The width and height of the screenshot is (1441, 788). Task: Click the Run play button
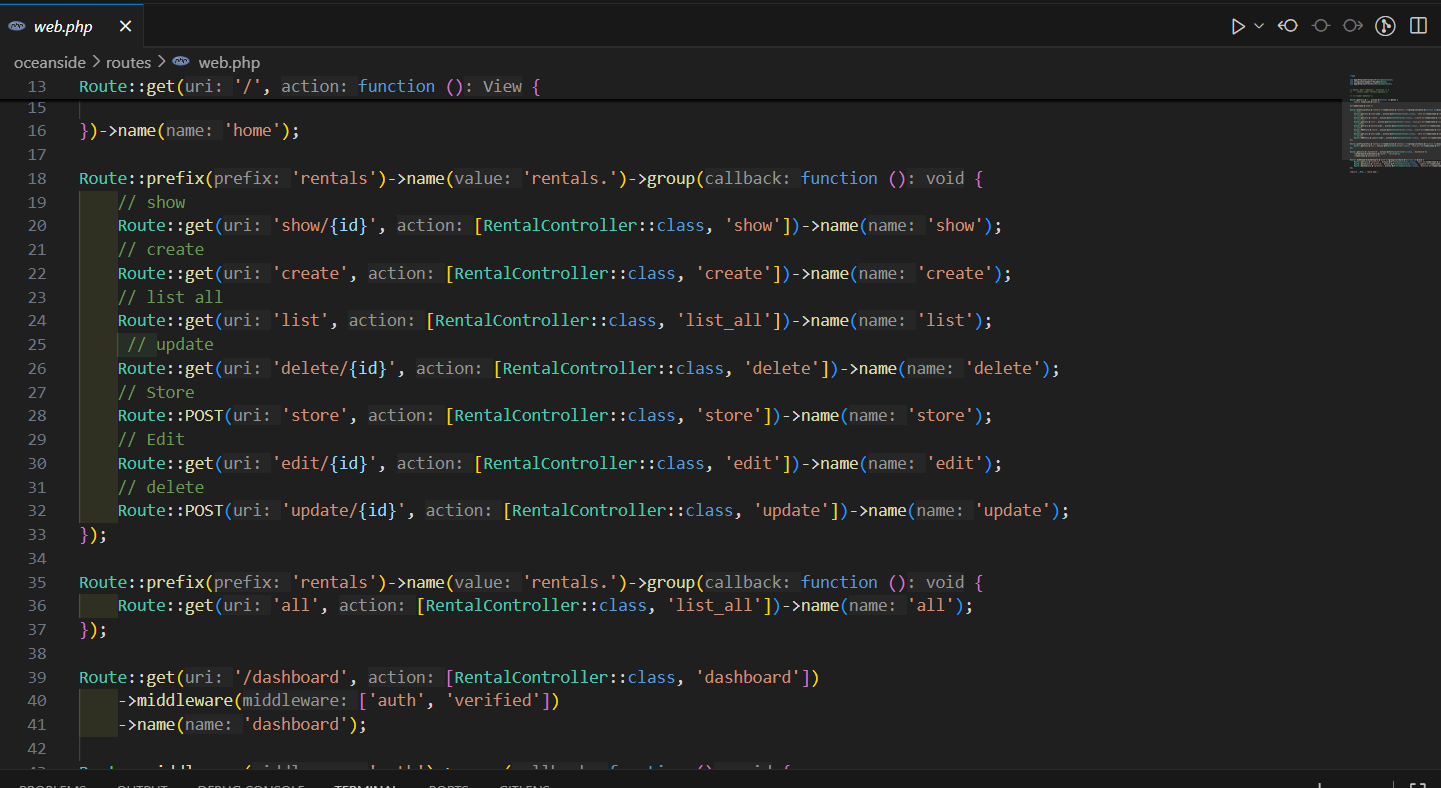[x=1238, y=26]
